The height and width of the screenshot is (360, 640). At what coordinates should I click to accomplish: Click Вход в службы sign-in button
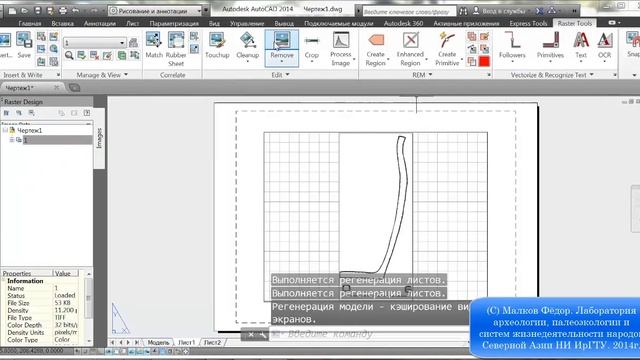point(504,11)
